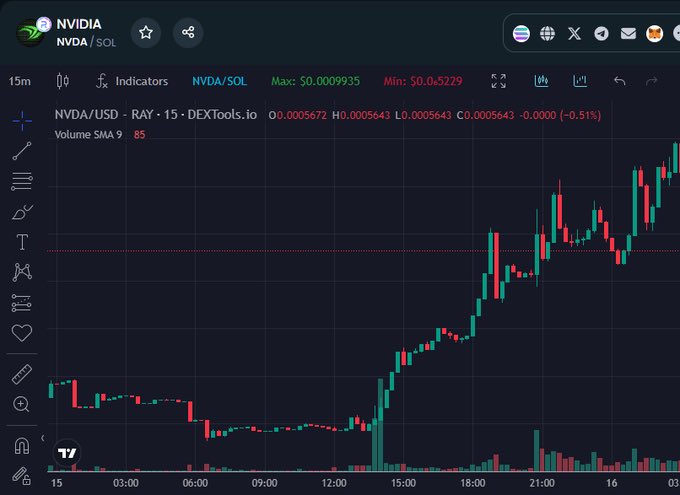Click the 12:00 time axis label
The image size is (680, 495).
click(x=334, y=483)
